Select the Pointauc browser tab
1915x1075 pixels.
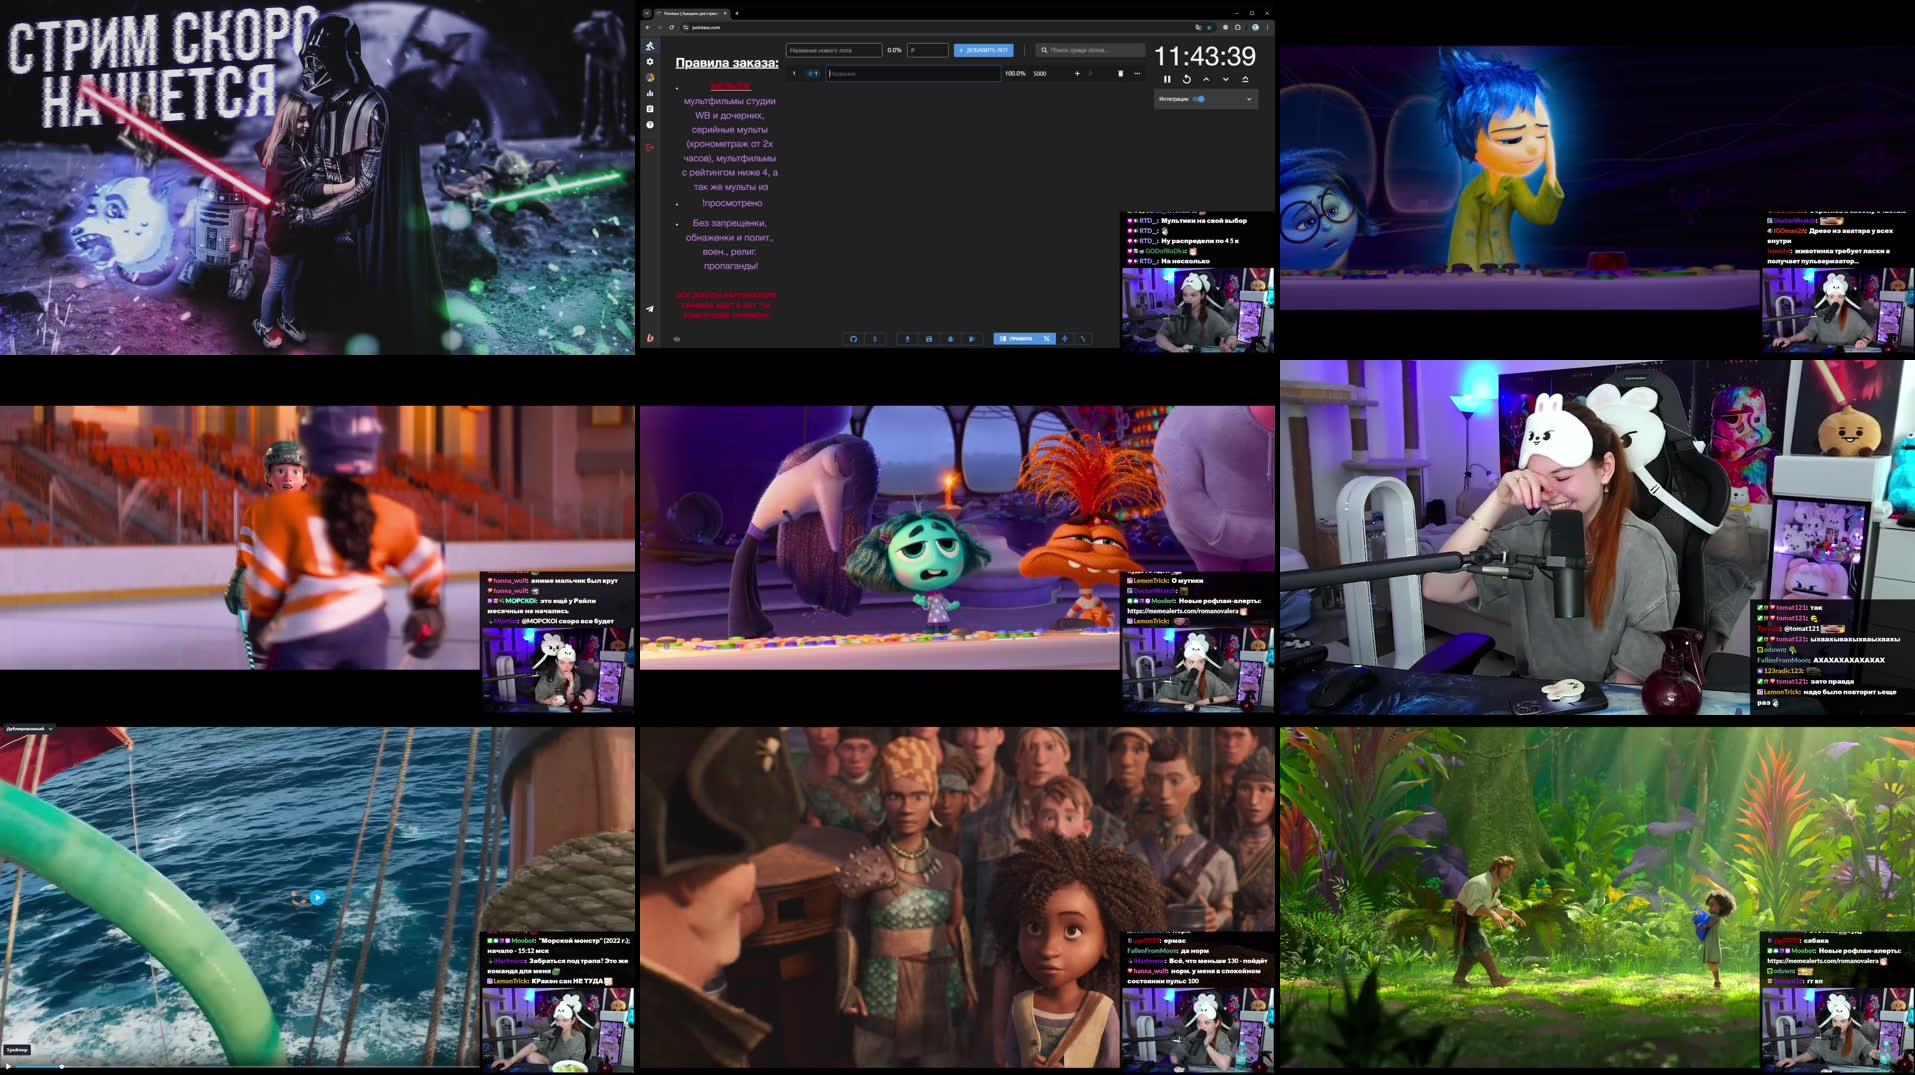tap(692, 13)
